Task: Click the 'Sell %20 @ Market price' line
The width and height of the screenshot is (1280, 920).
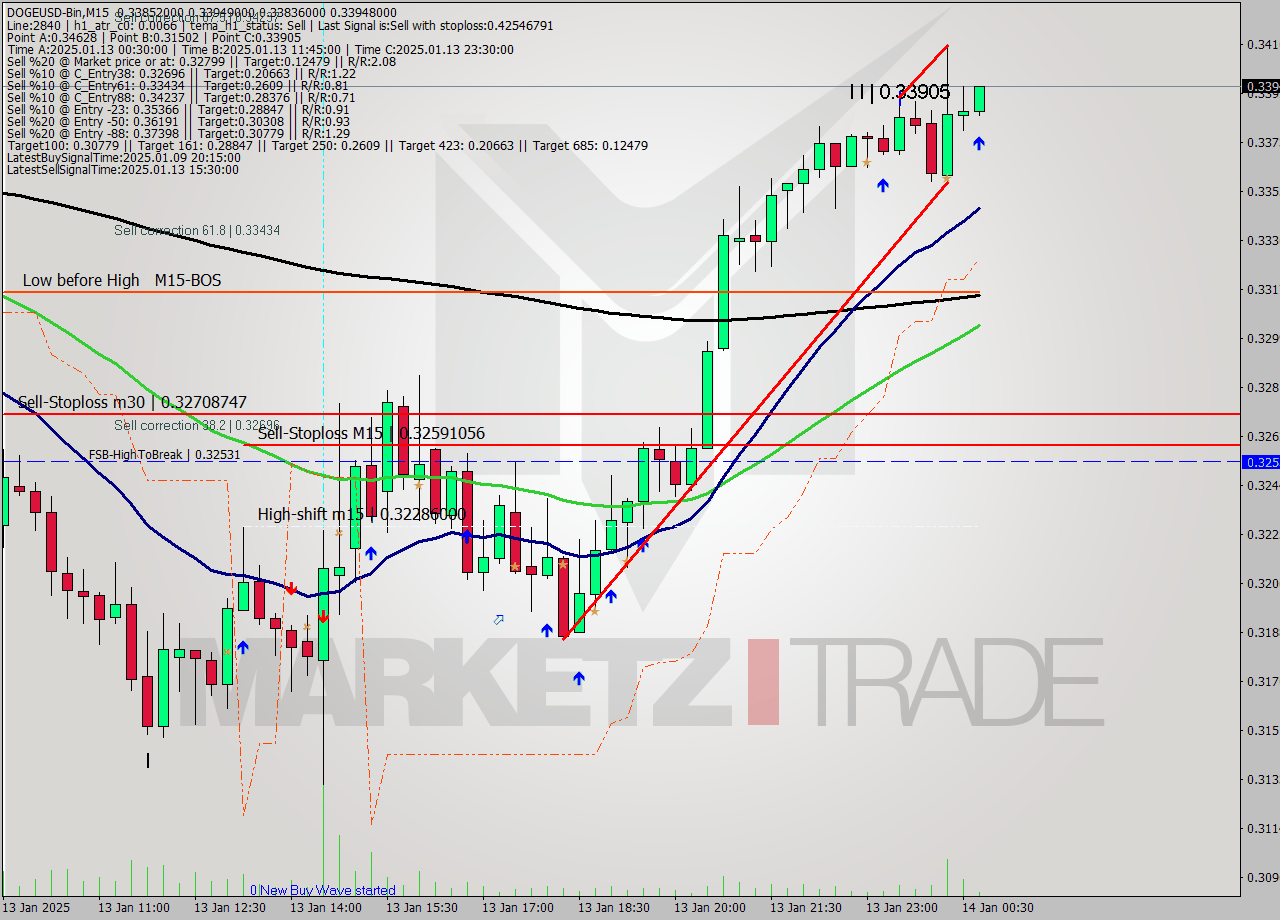Action: coord(201,61)
